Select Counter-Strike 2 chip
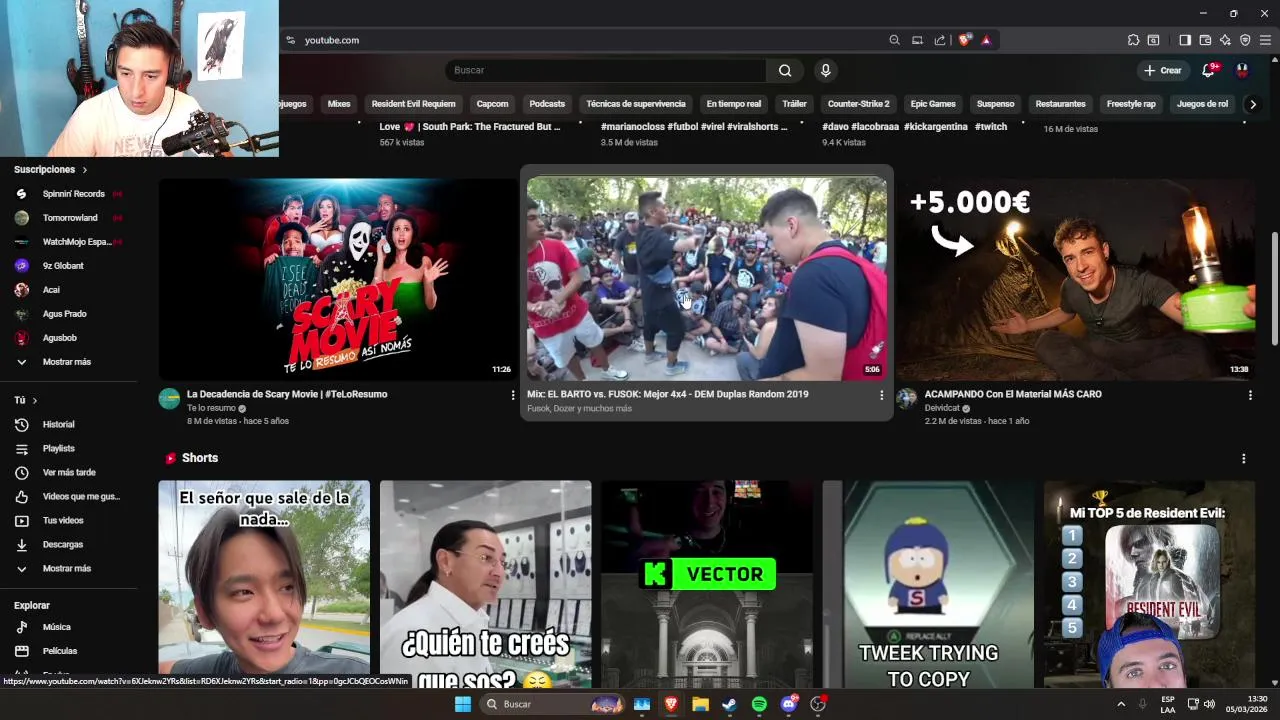This screenshot has height=720, width=1280. pyautogui.click(x=858, y=104)
